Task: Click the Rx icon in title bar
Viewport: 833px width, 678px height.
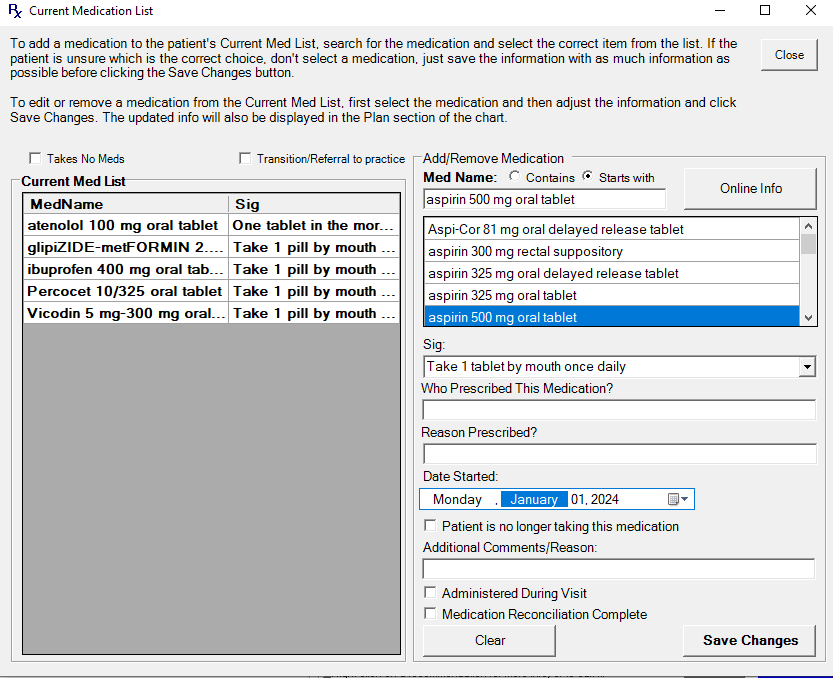Action: pyautogui.click(x=14, y=12)
